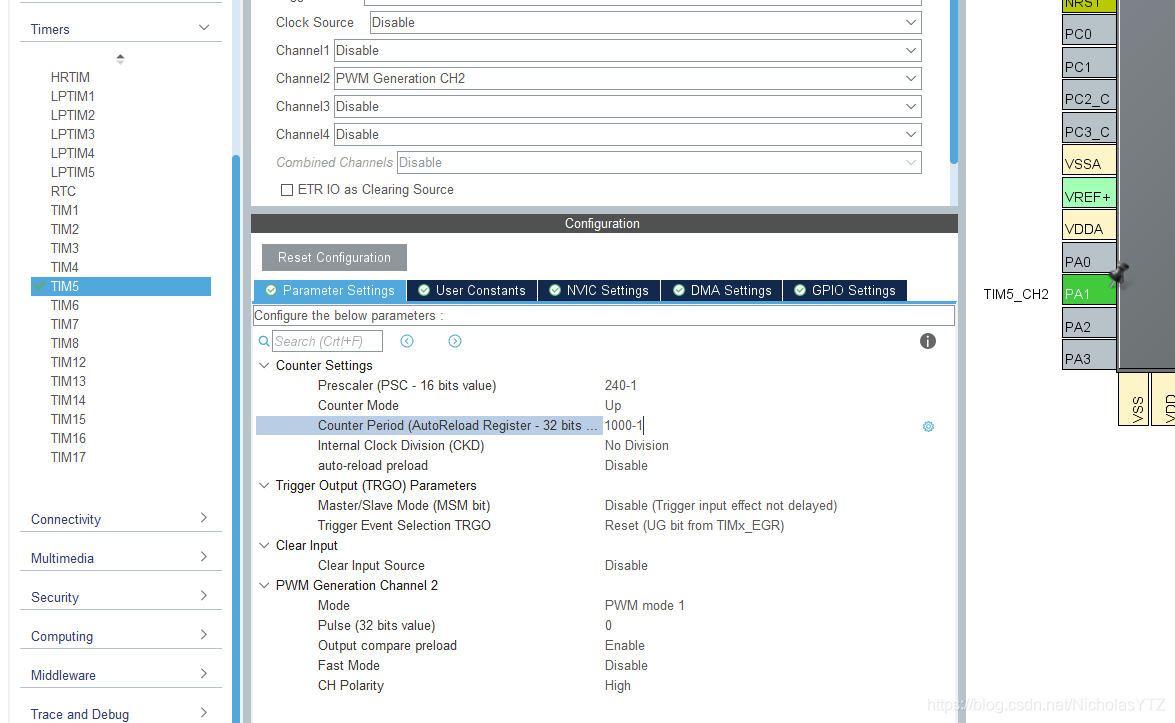Click Trigger Event Selection TRGO Reset value
The image size is (1175, 723).
coord(695,526)
